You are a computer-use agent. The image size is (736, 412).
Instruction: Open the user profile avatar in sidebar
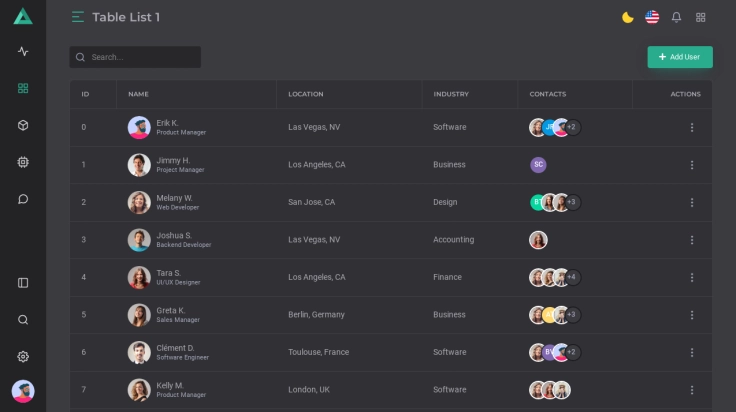pos(23,391)
